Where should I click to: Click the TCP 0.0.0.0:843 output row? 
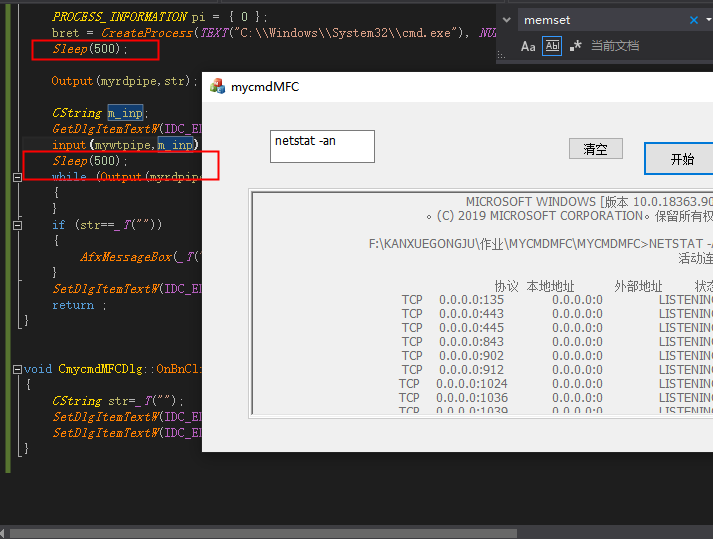tap(557, 342)
